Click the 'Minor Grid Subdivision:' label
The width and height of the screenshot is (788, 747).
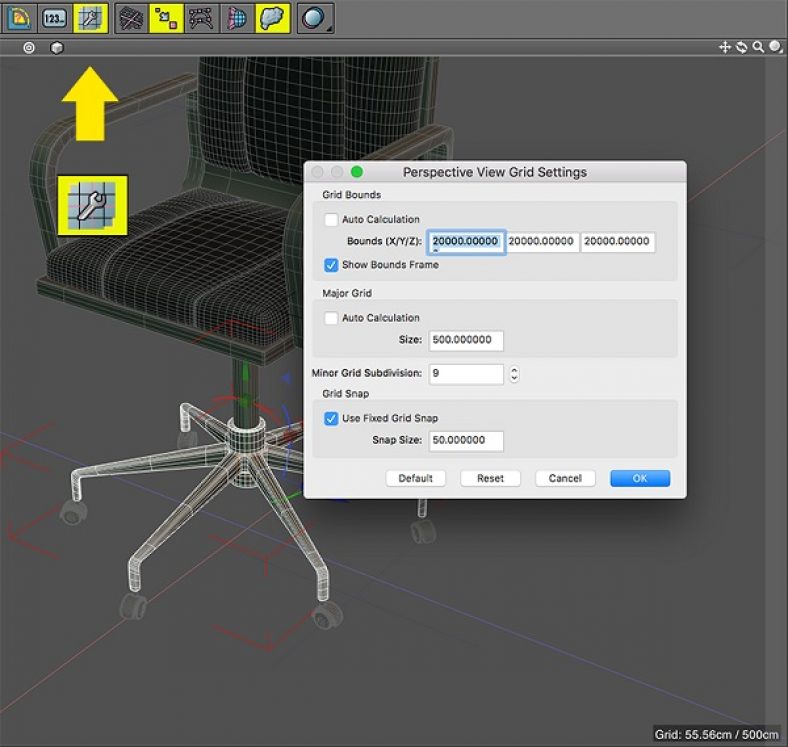pos(367,373)
